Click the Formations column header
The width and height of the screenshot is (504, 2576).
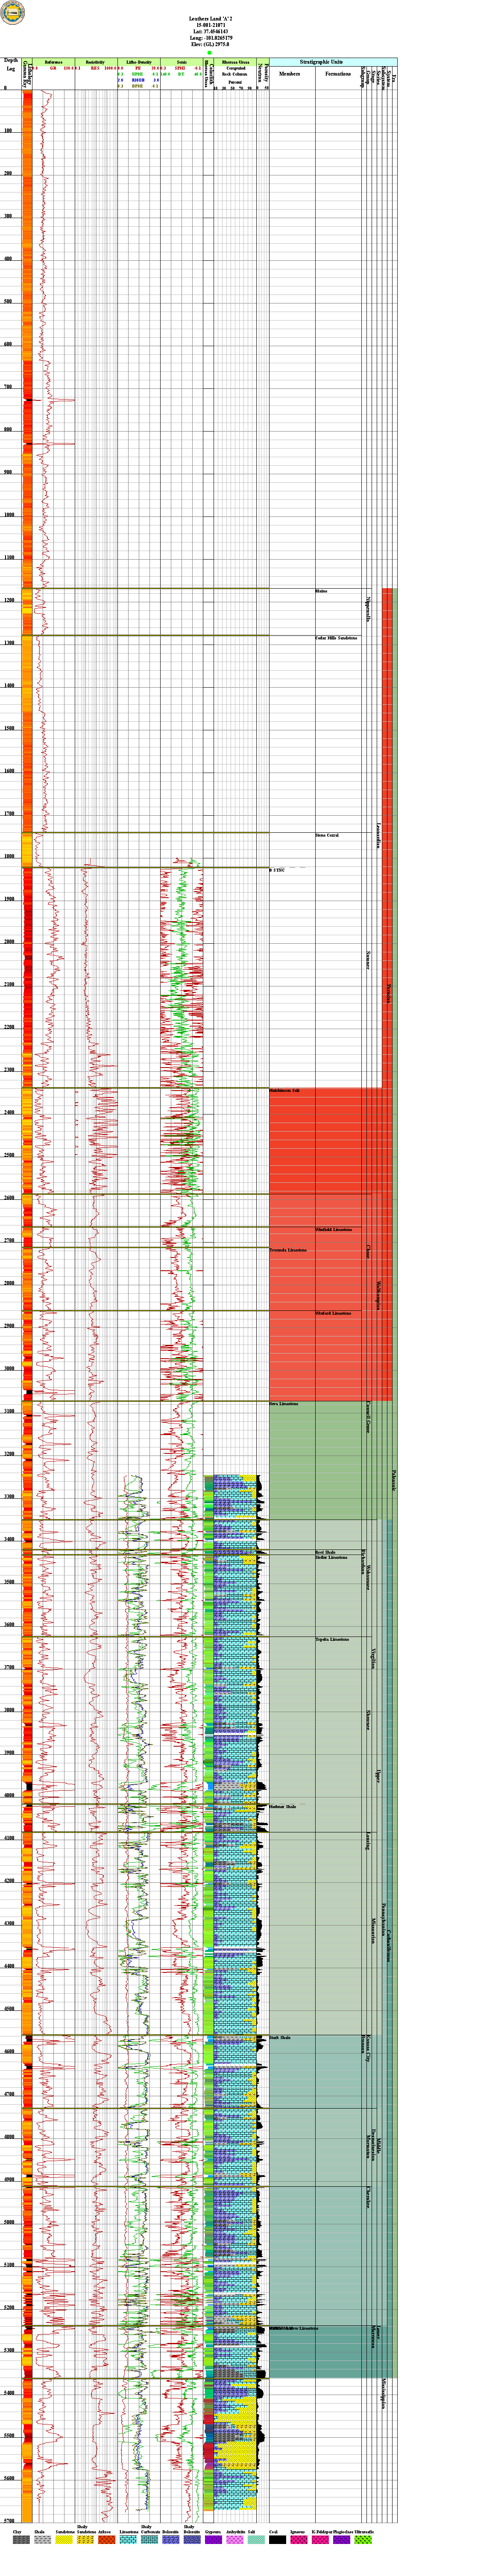[x=337, y=74]
